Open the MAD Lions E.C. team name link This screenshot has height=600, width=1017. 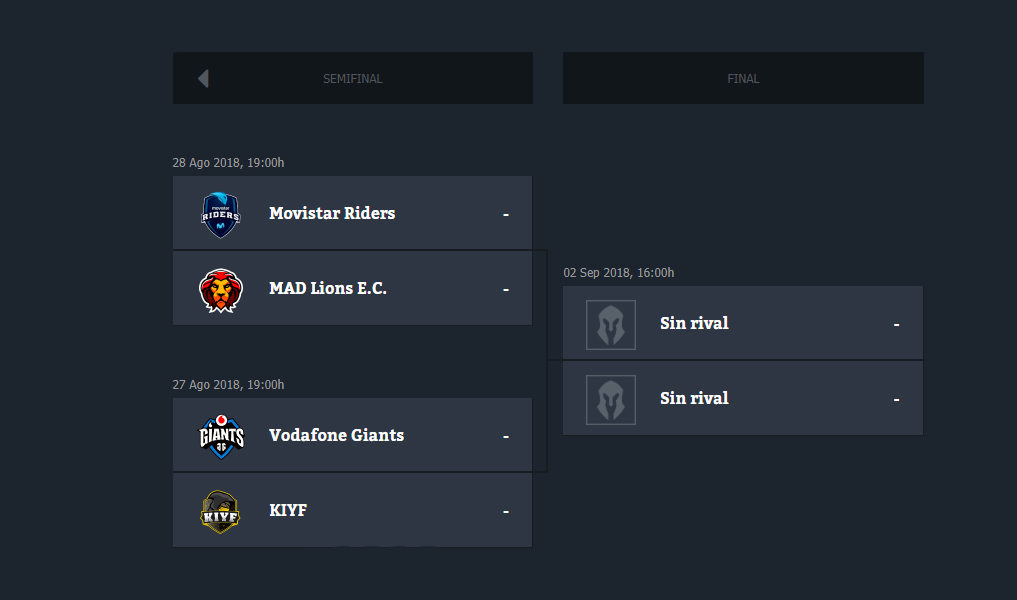(328, 288)
